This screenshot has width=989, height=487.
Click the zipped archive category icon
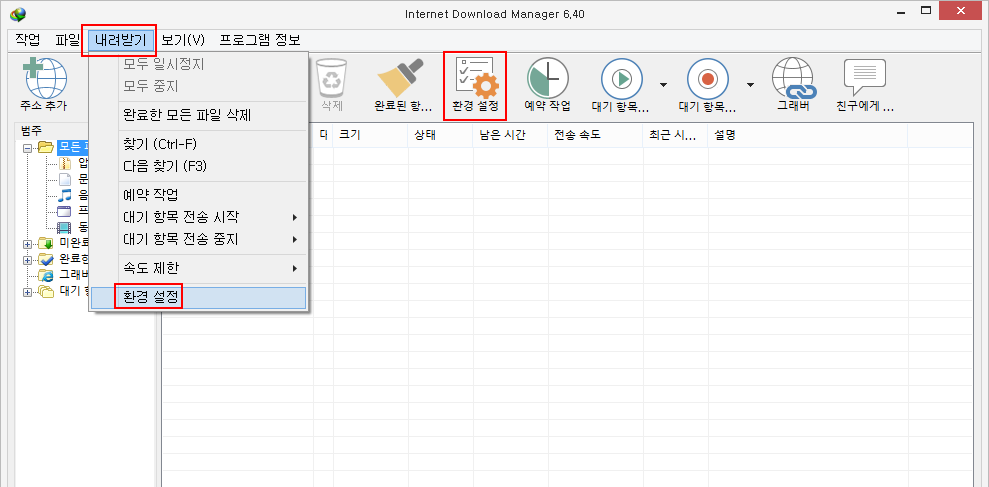(65, 163)
